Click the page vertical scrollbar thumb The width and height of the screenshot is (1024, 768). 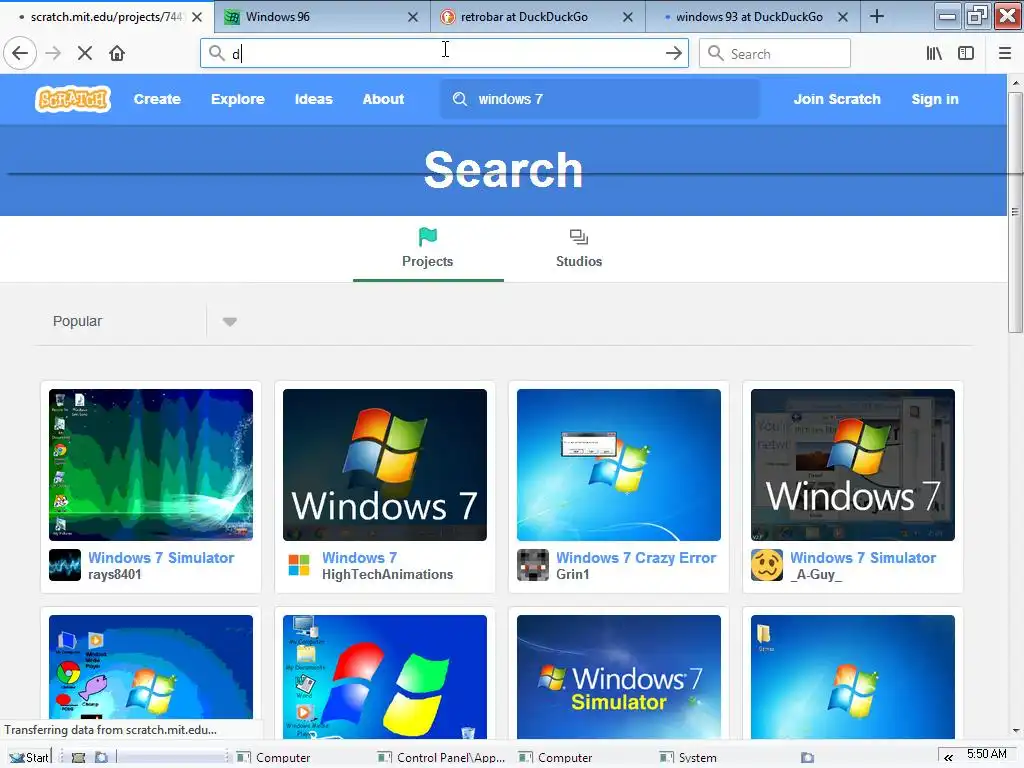1016,212
